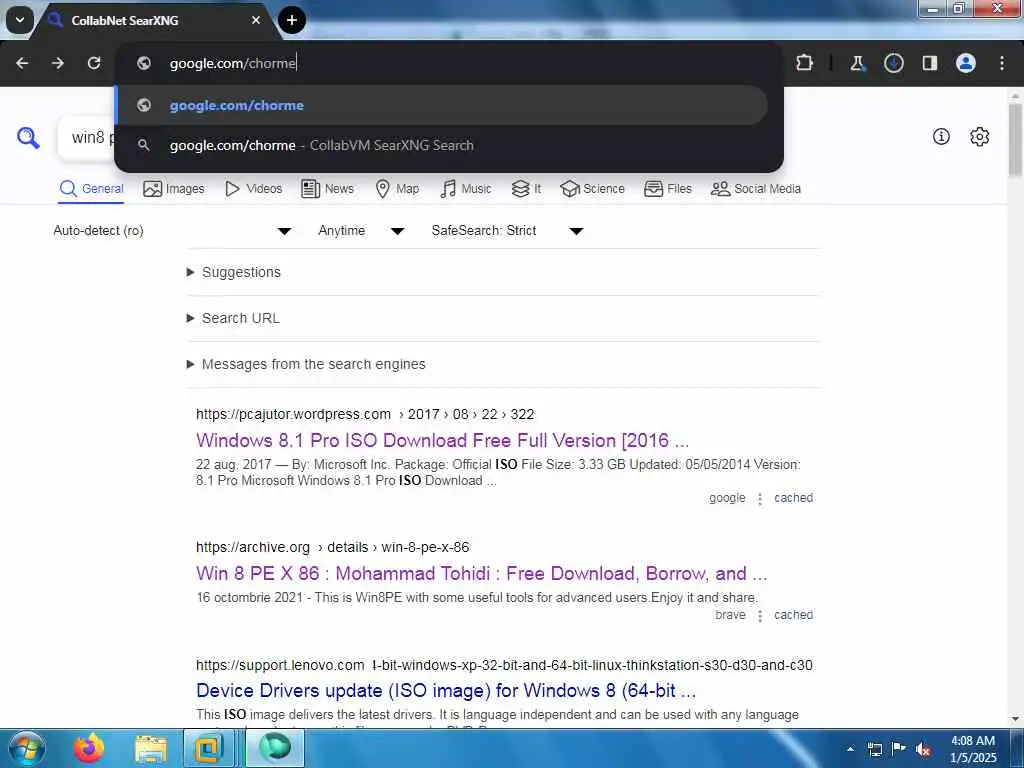Open cached link for archive.org result

tap(793, 615)
